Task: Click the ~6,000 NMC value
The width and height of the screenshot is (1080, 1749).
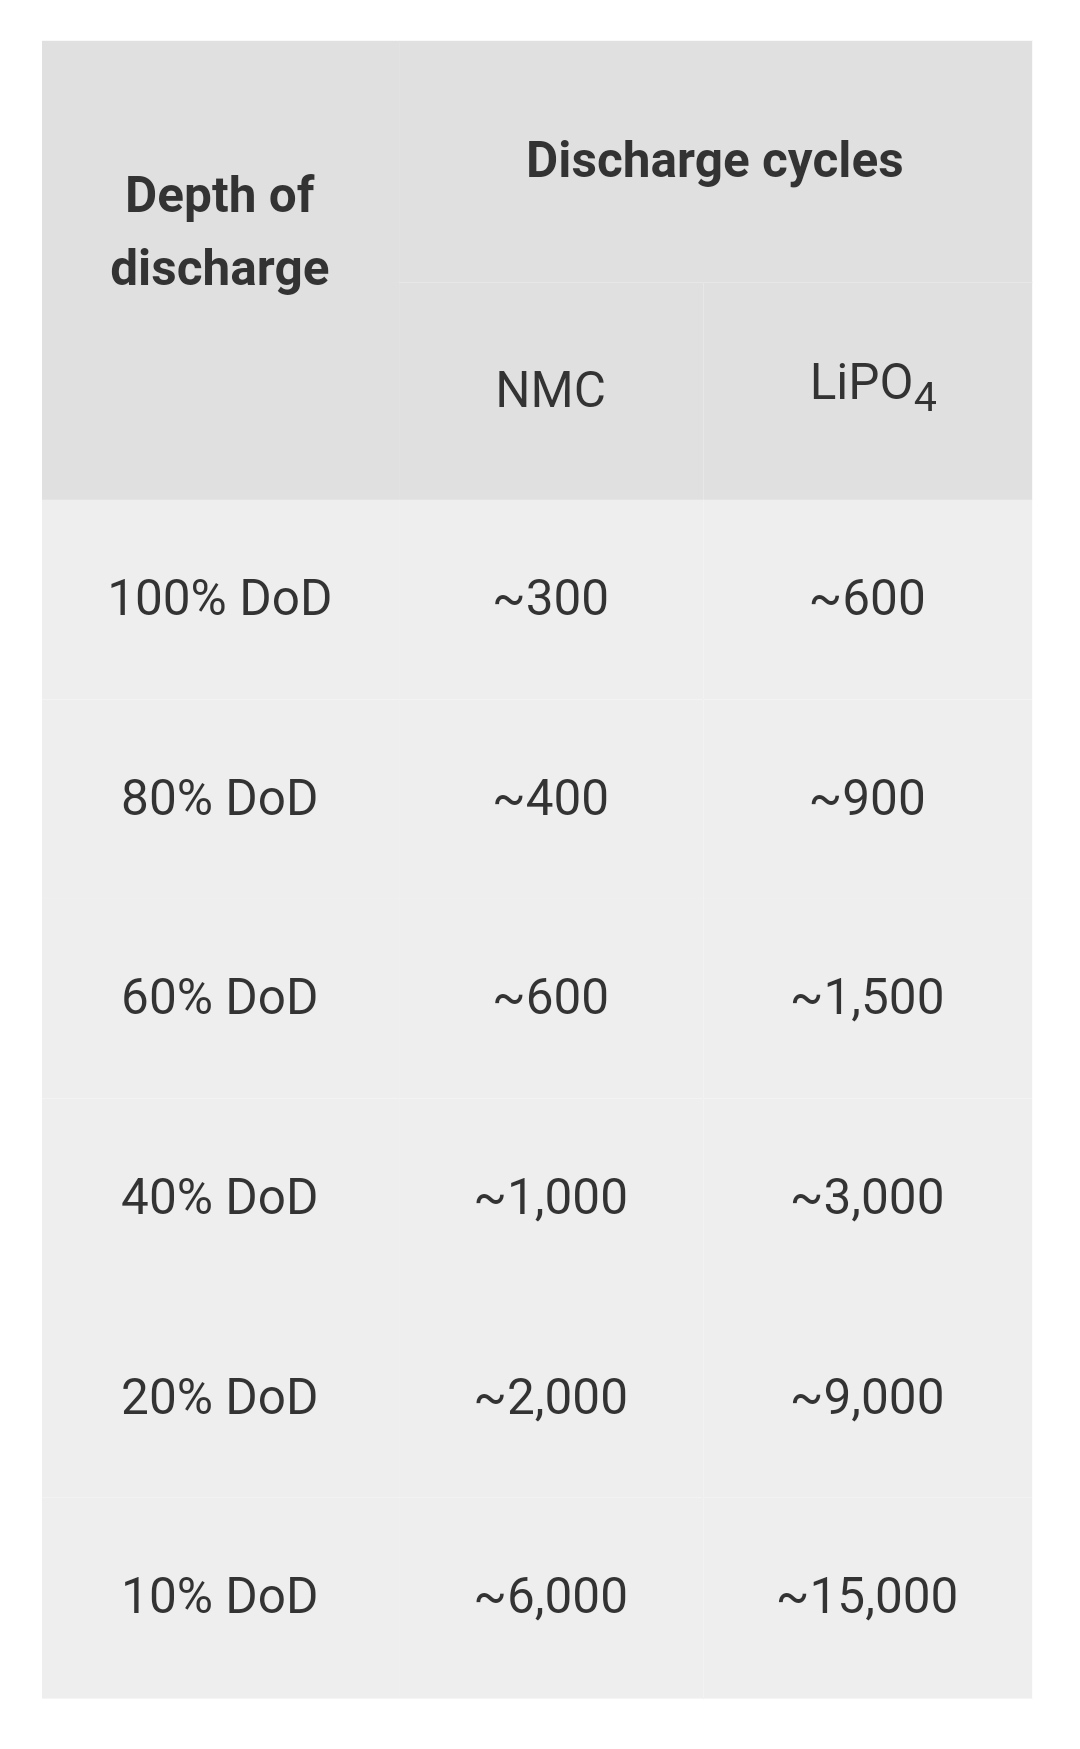Action: click(550, 1596)
